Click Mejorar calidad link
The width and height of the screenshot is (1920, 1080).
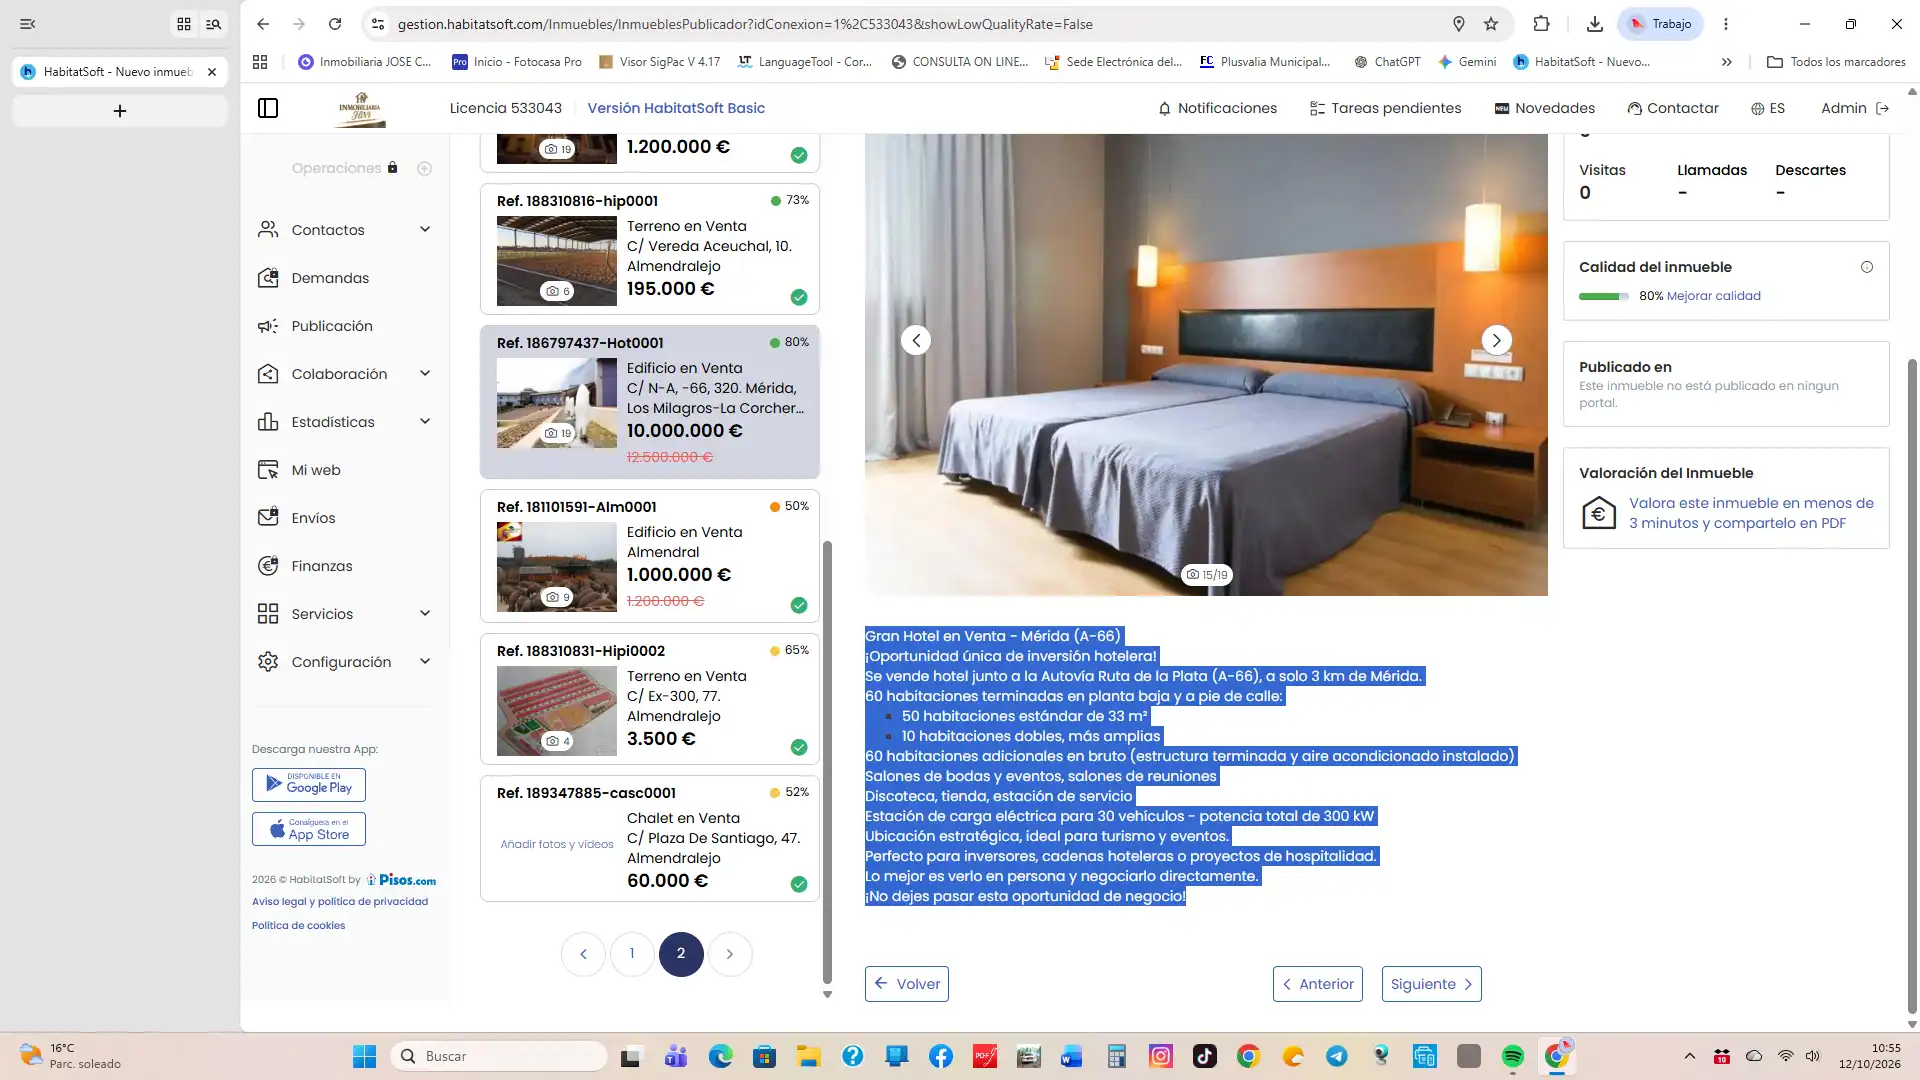(1714, 296)
